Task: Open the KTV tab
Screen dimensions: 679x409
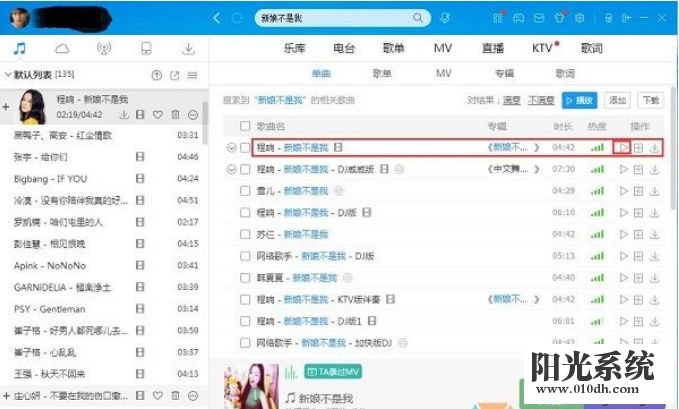Action: [x=542, y=48]
